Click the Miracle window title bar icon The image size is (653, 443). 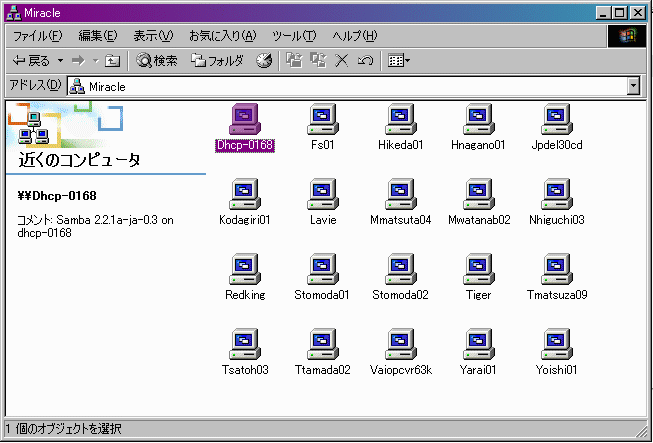[14, 13]
